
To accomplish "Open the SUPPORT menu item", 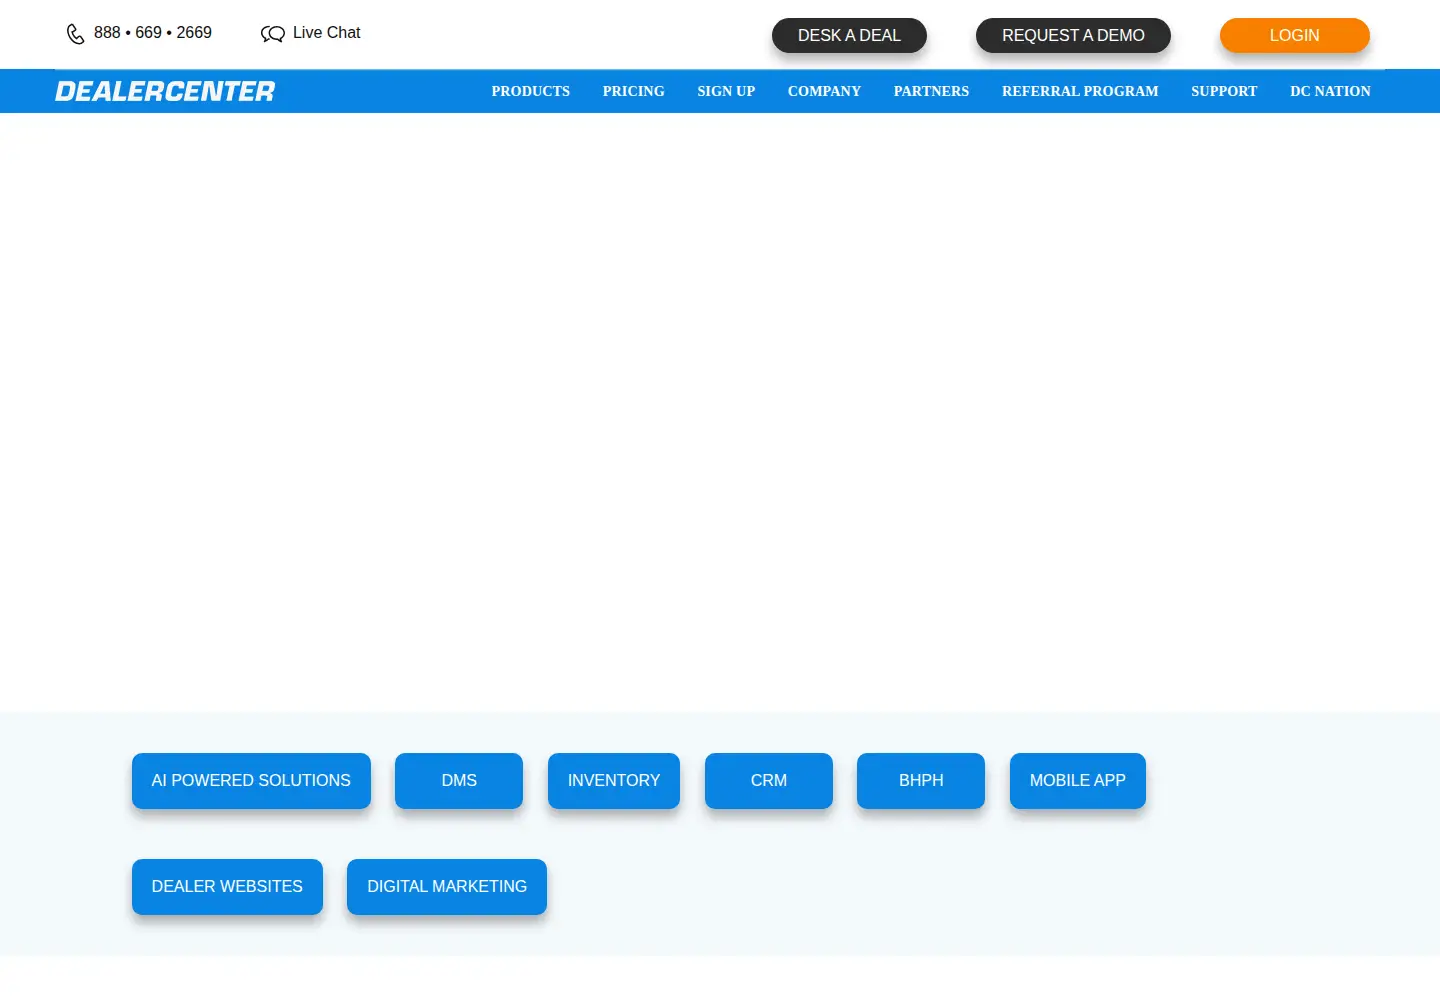I will click(1224, 91).
